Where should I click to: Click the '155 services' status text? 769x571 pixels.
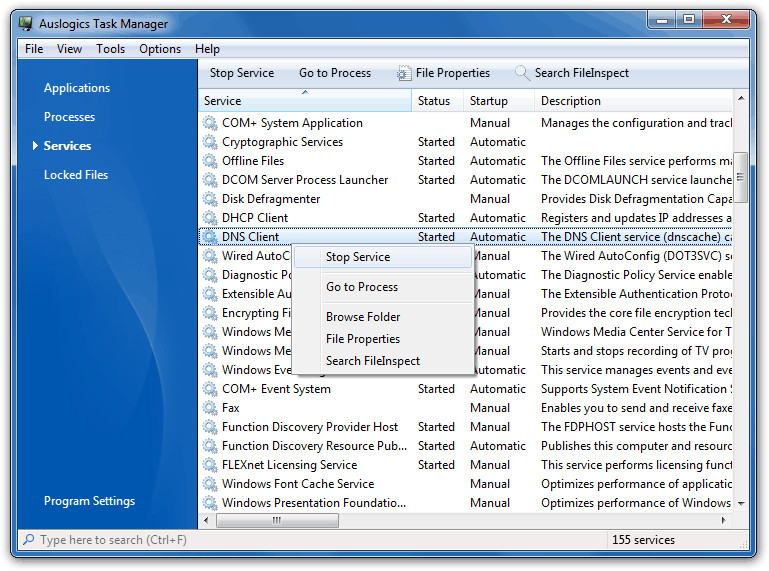click(x=643, y=540)
